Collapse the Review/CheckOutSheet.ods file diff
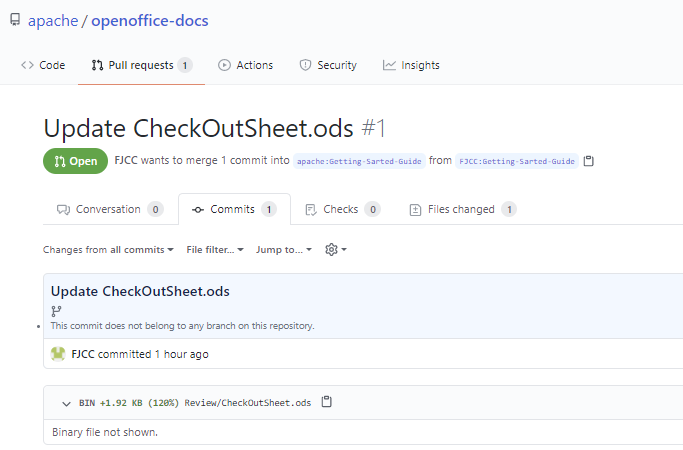The width and height of the screenshot is (683, 450). (x=66, y=403)
